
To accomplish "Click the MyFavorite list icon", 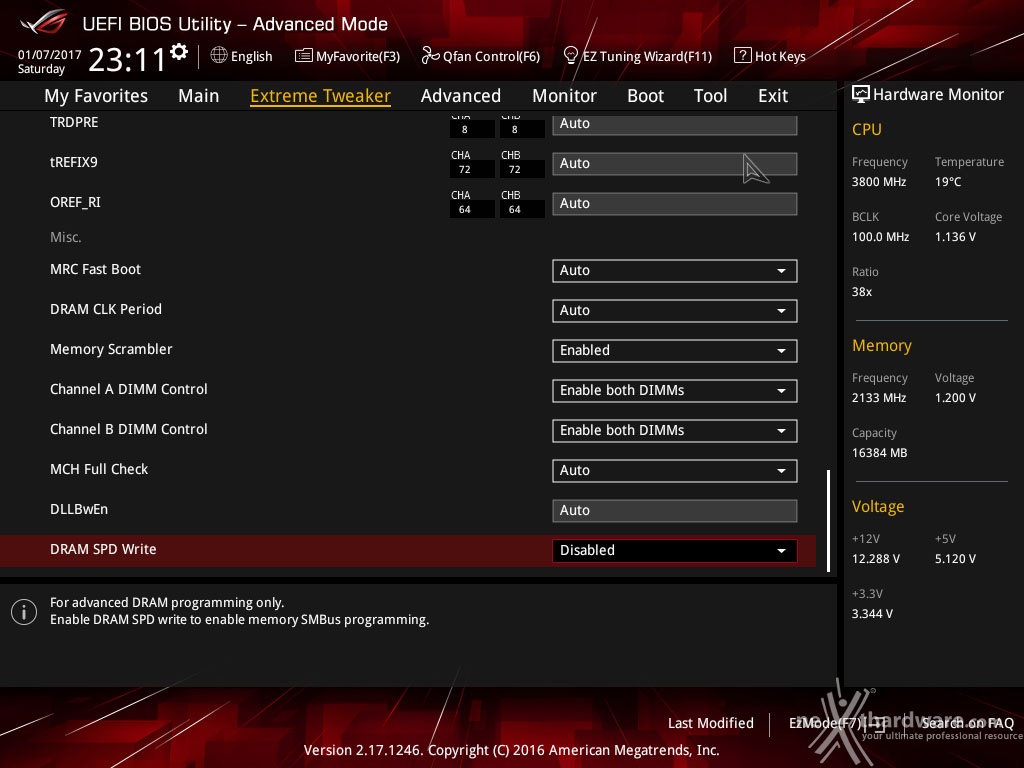I will (x=304, y=56).
